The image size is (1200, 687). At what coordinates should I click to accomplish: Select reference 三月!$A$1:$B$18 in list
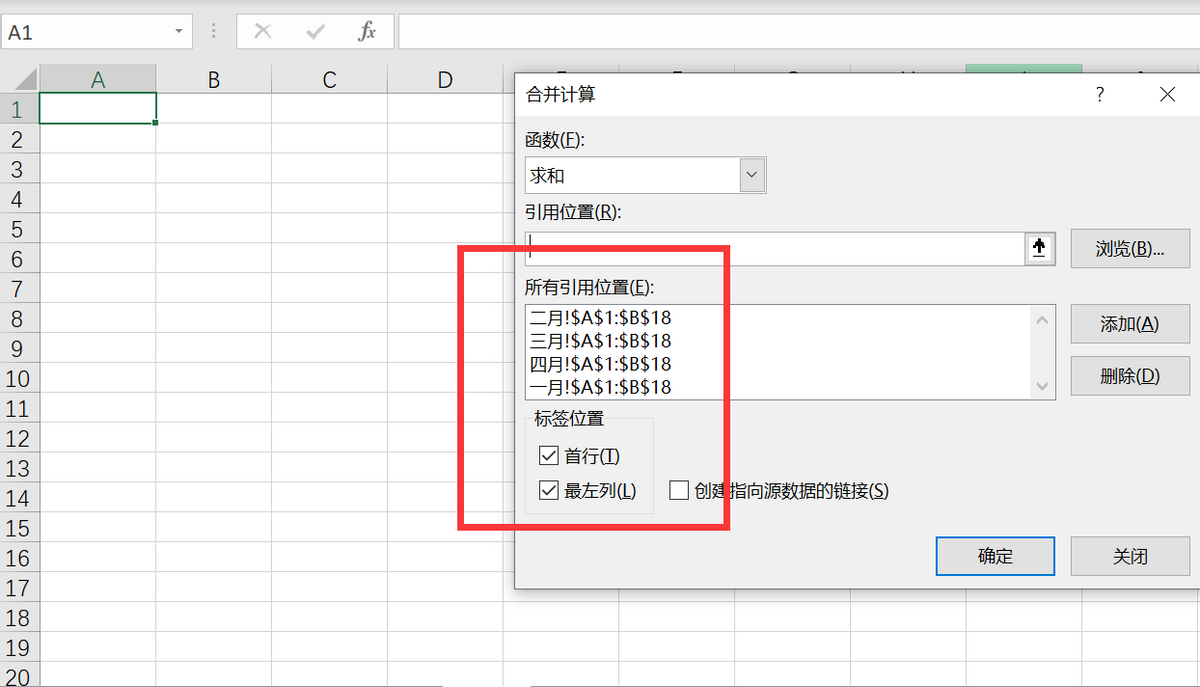[601, 341]
